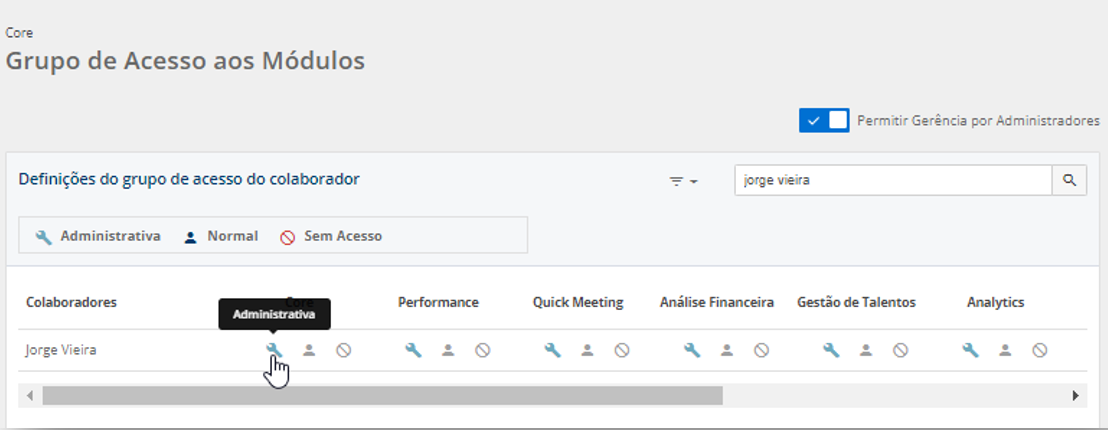
Task: Click the Colaboradores column header
Action: [x=72, y=302]
